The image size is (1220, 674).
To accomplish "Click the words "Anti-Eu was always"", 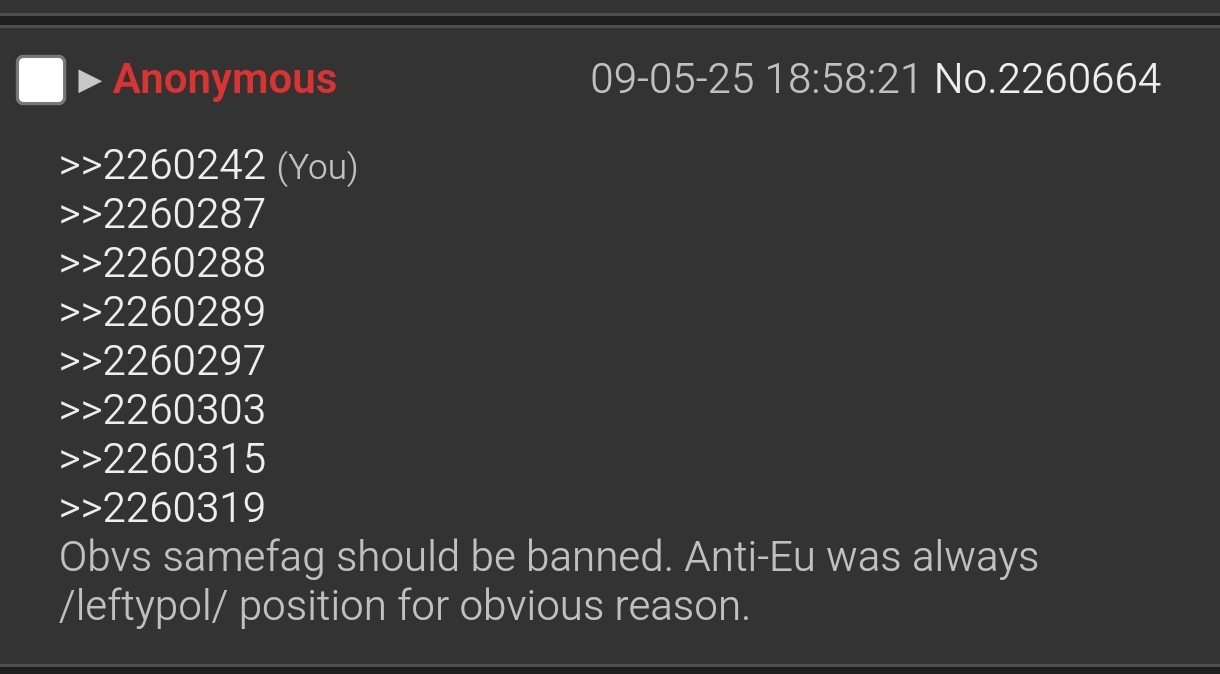I will point(861,557).
